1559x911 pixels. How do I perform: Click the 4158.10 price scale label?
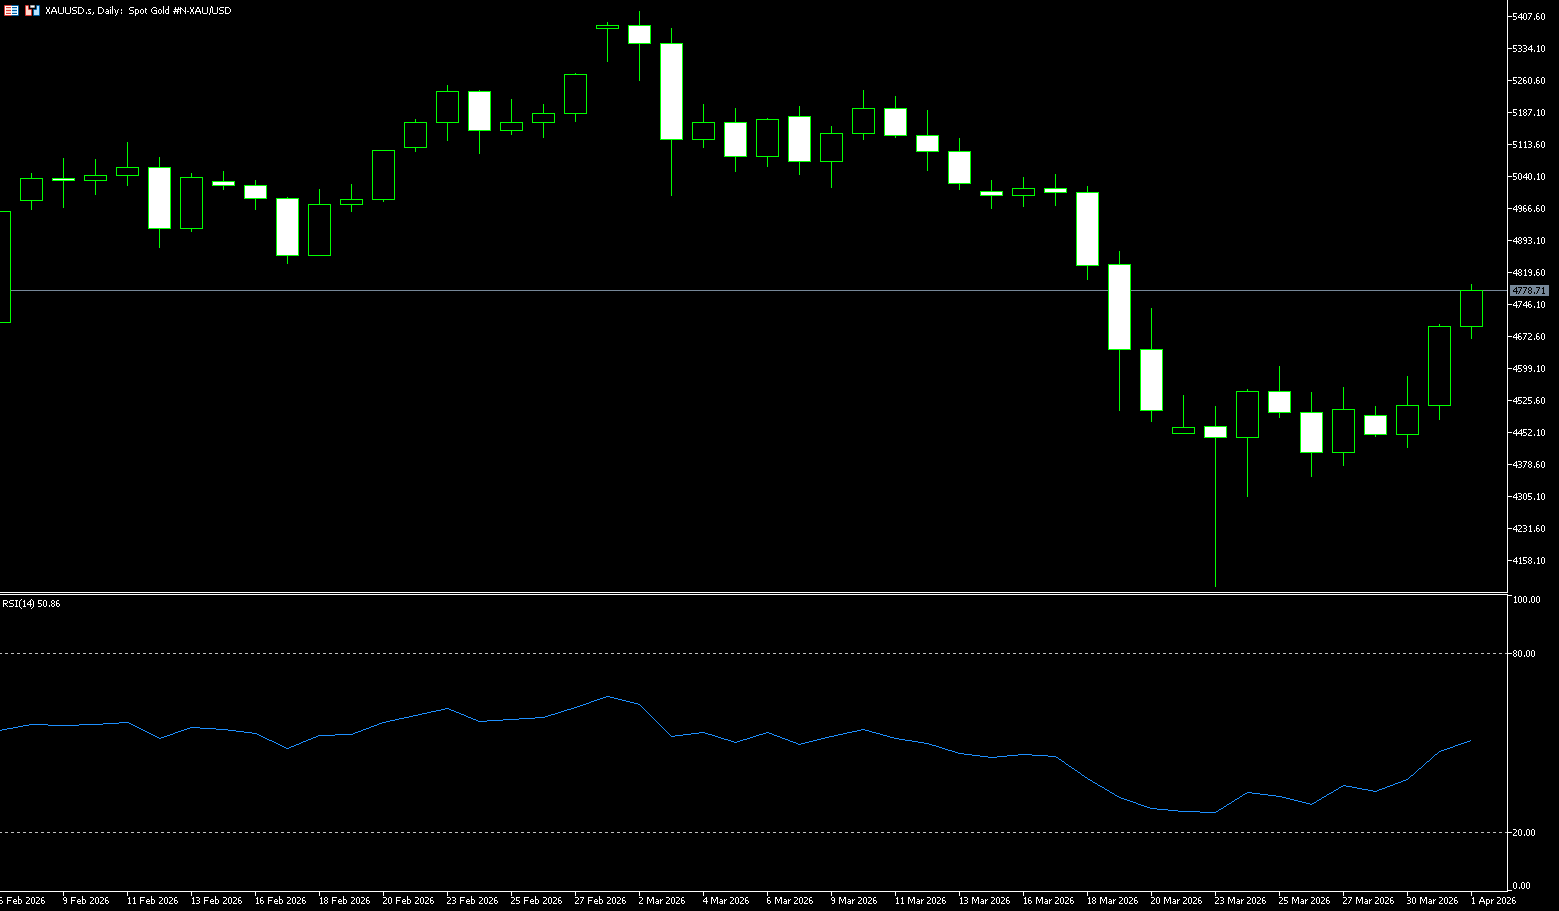click(x=1528, y=561)
